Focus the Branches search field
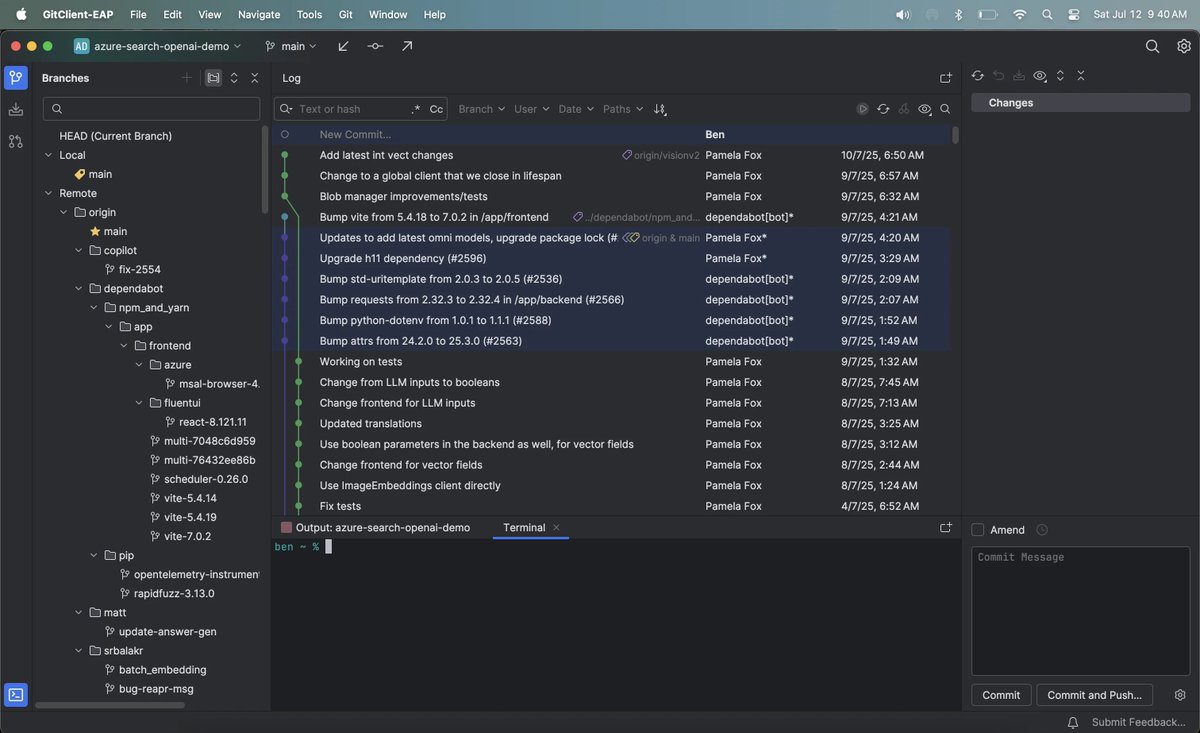This screenshot has height=733, width=1200. pos(152,109)
